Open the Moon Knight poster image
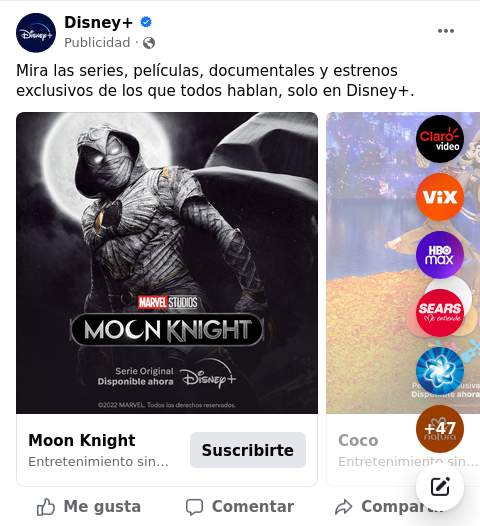480x526 pixels. (x=167, y=263)
